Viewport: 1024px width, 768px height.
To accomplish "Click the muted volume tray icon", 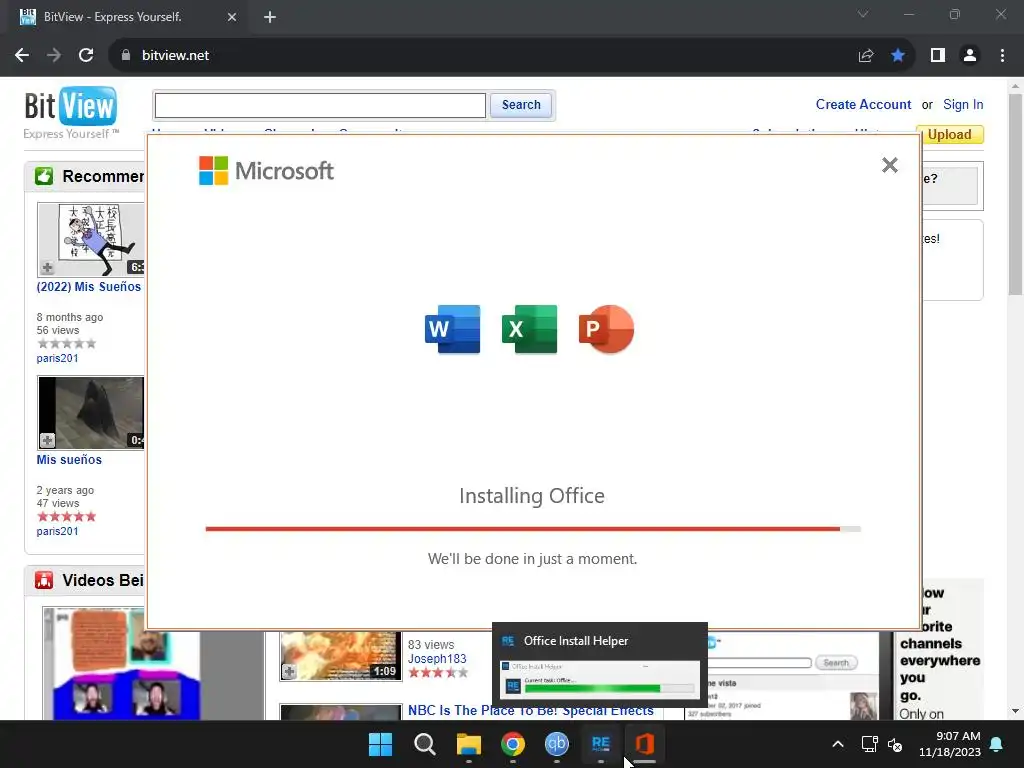I will [x=895, y=744].
